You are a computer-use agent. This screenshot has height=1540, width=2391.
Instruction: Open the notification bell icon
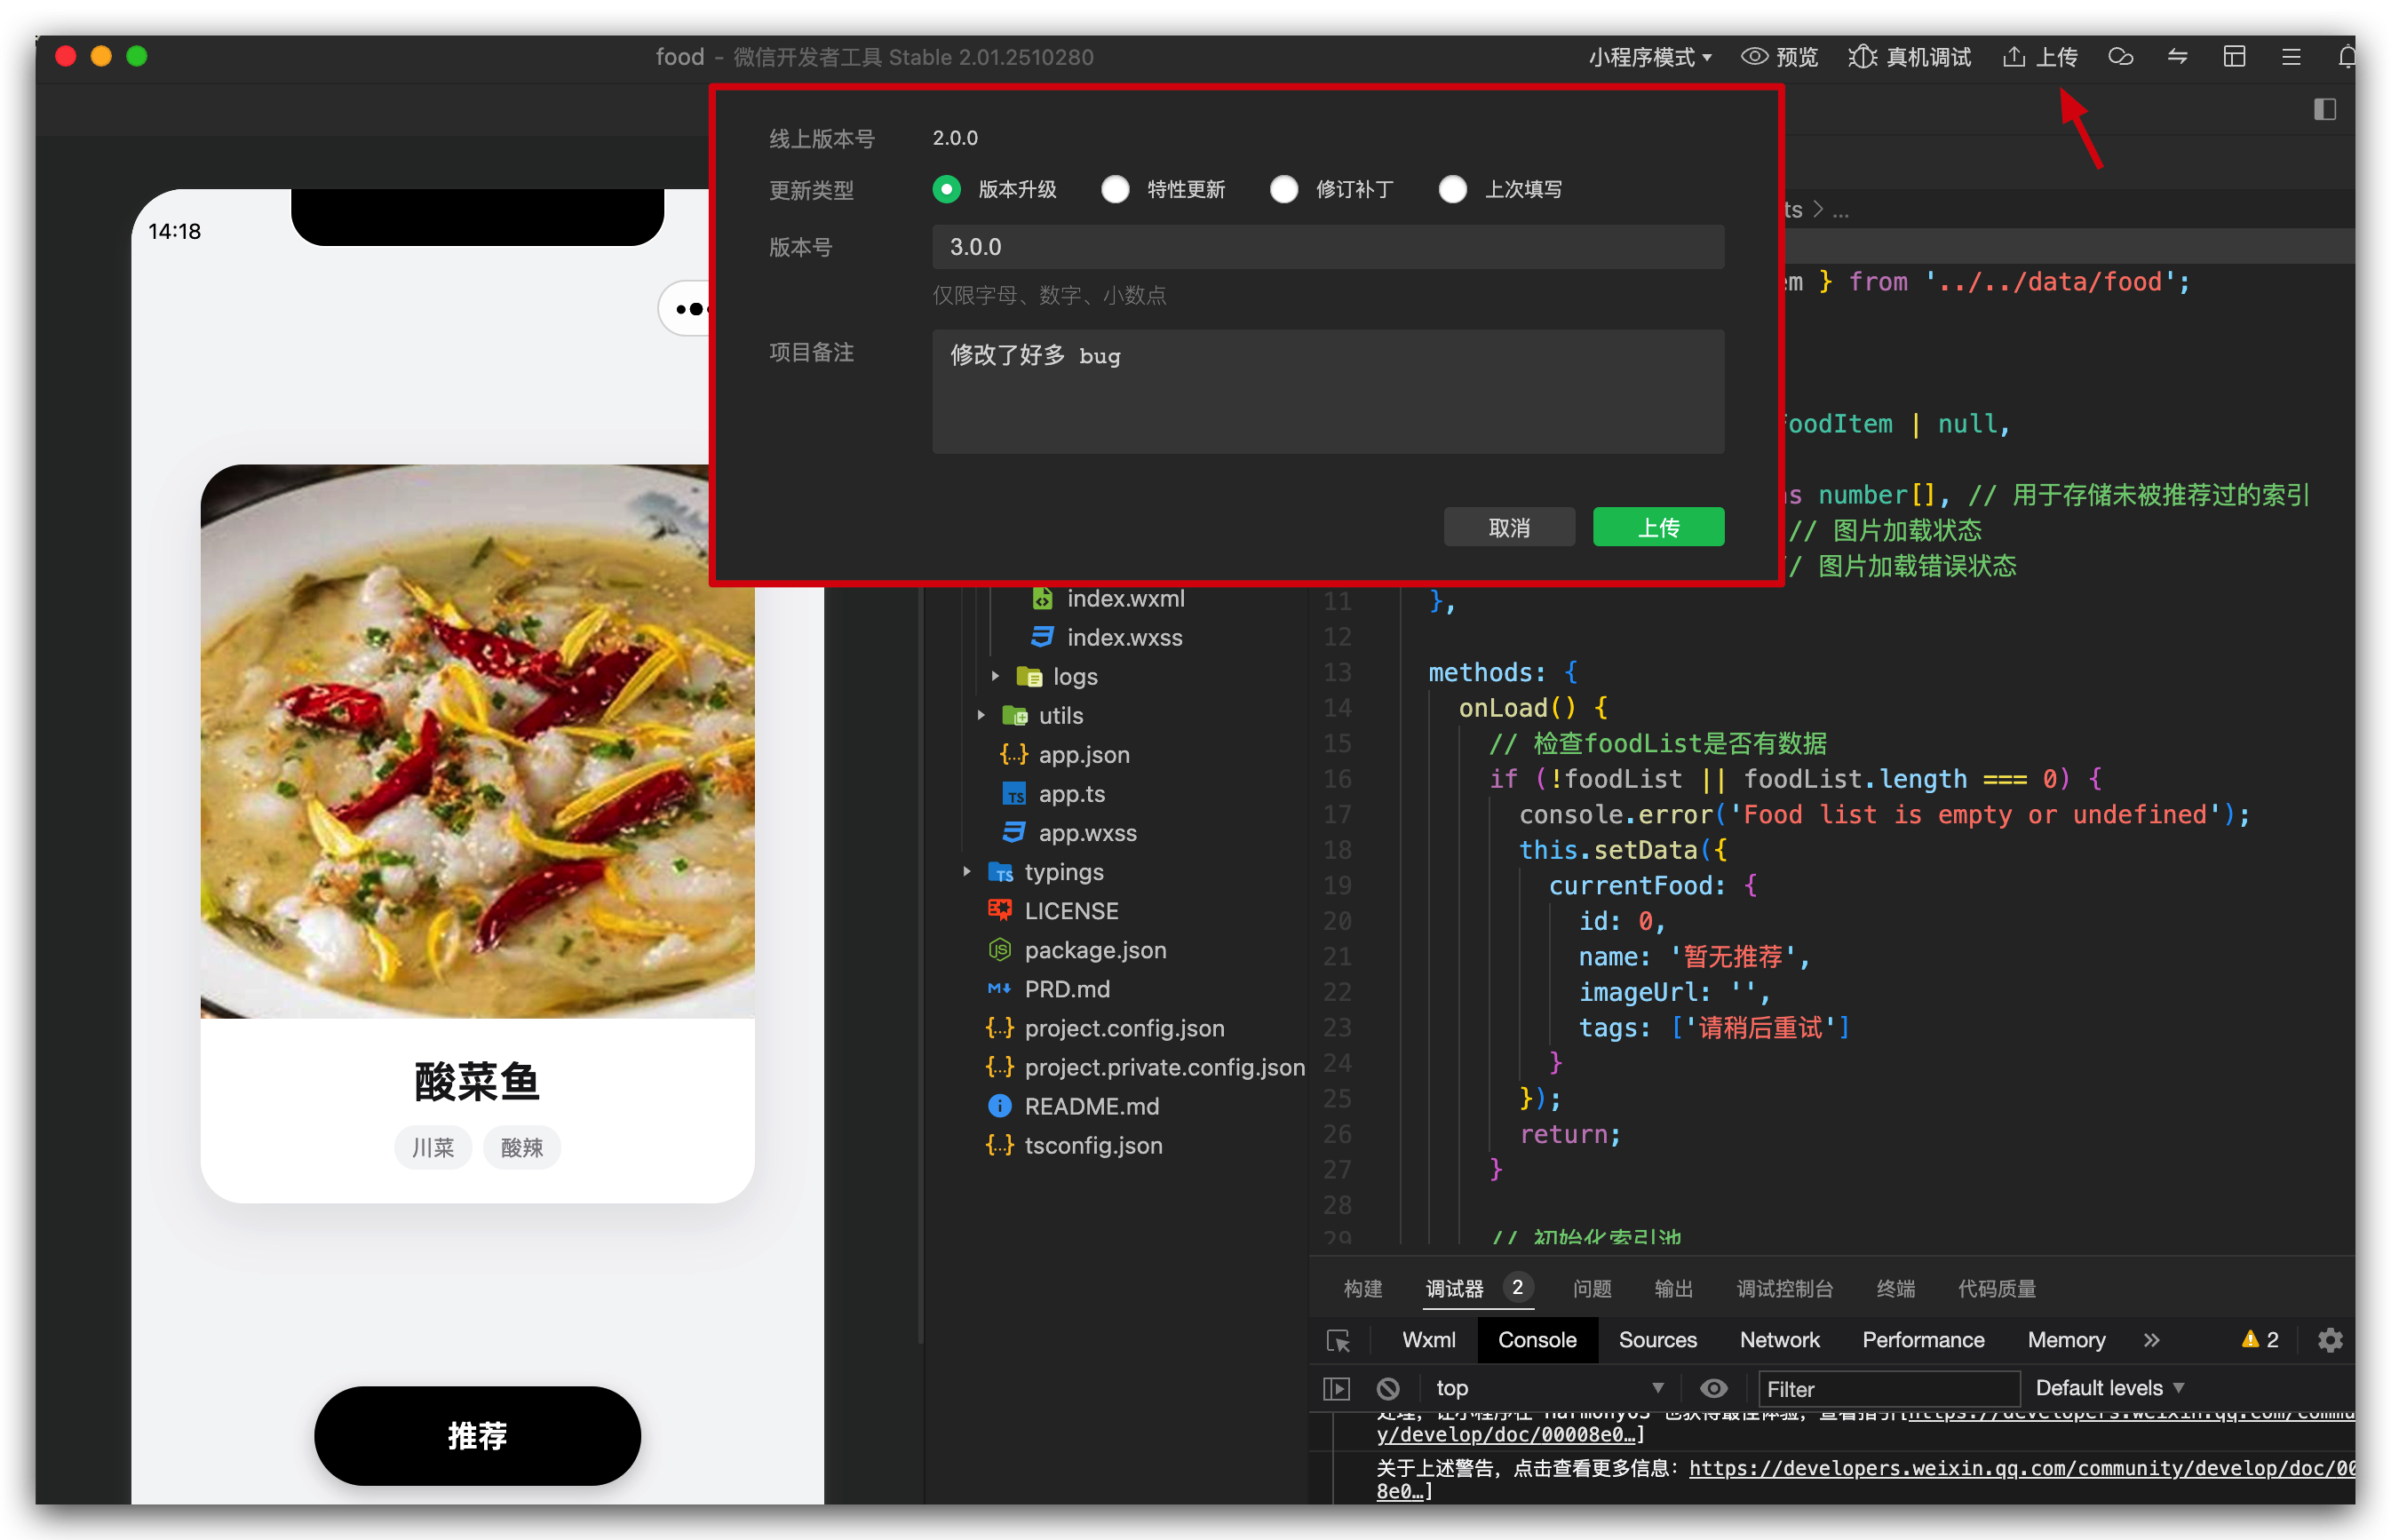pos(2347,57)
